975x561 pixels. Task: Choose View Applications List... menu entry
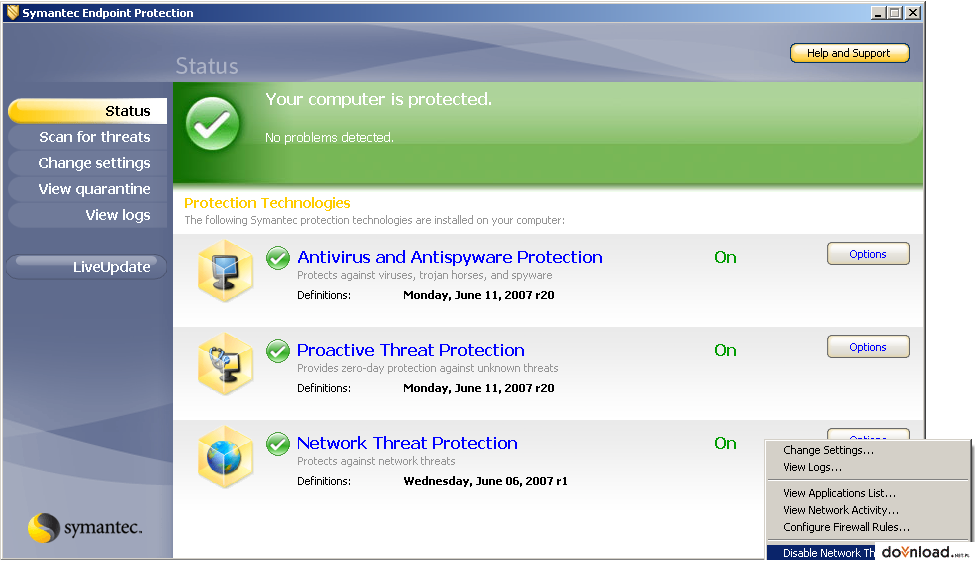867,493
